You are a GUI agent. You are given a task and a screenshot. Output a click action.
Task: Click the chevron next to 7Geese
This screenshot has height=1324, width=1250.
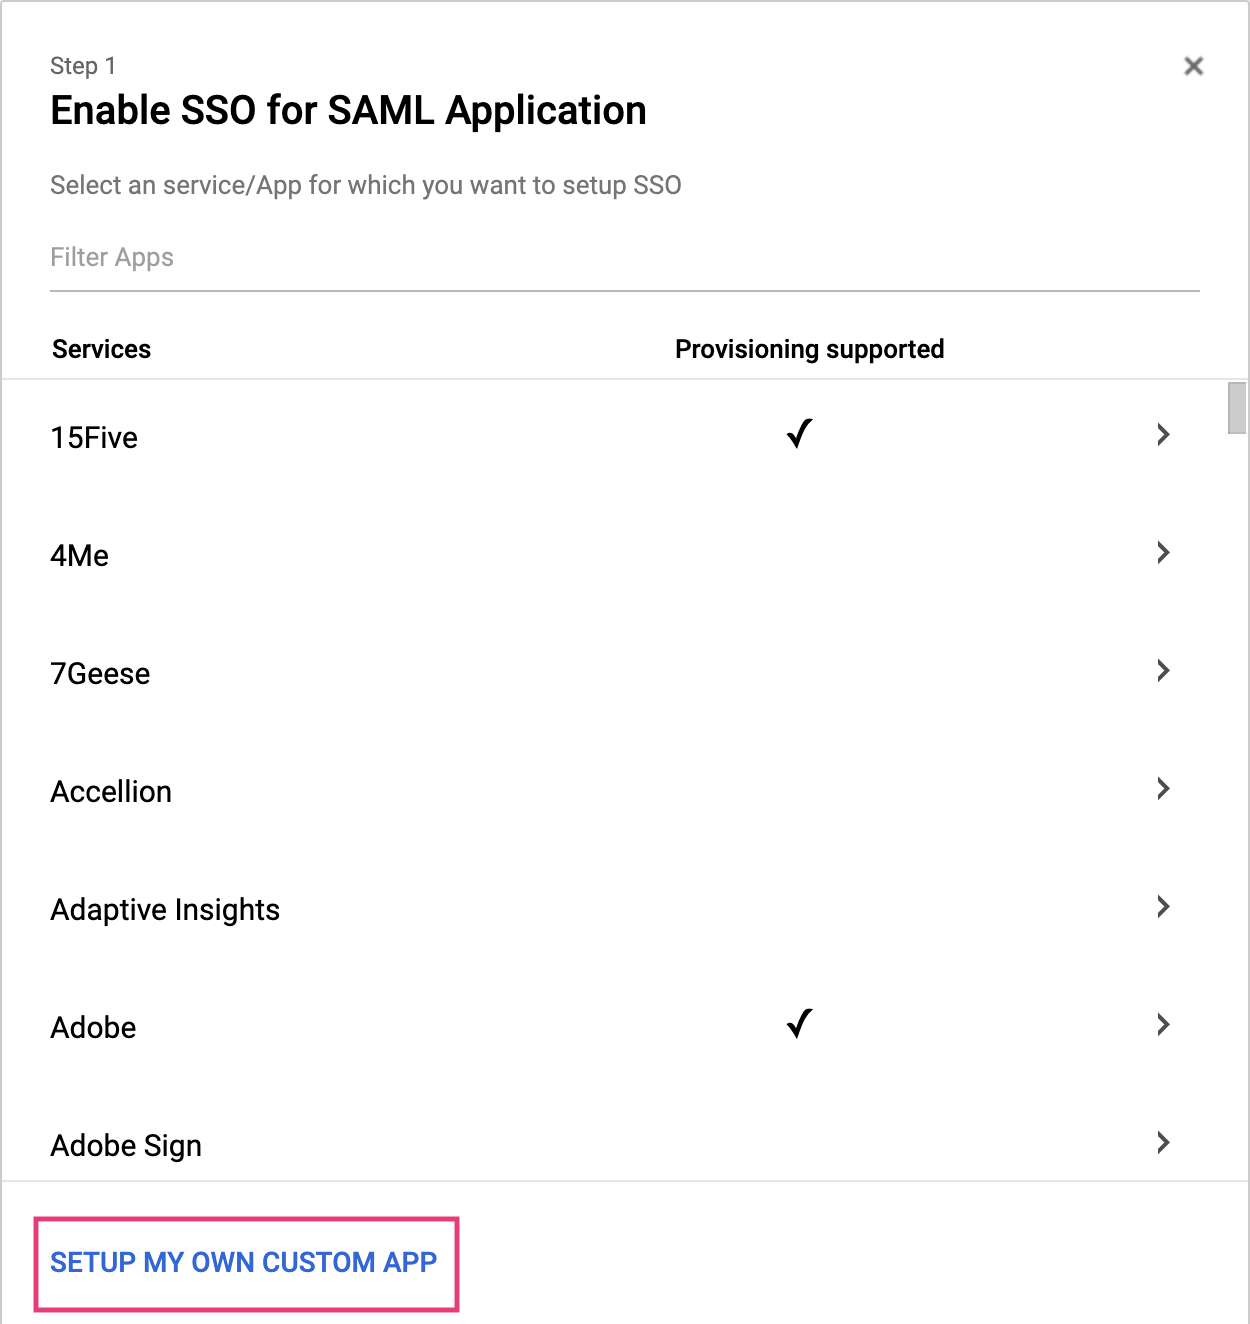pos(1163,671)
